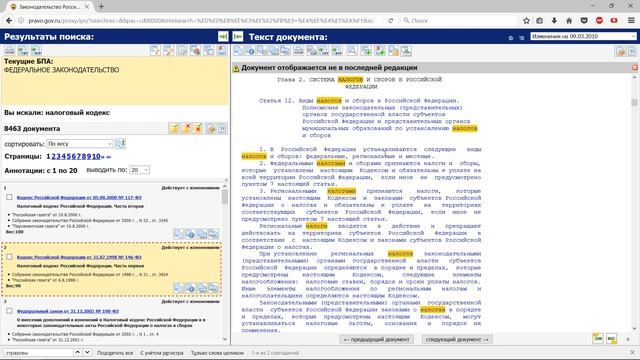Image resolution: width=640 pixels, height=360 pixels.
Task: Open the Firefox downloads arrow icon
Action: [554, 20]
